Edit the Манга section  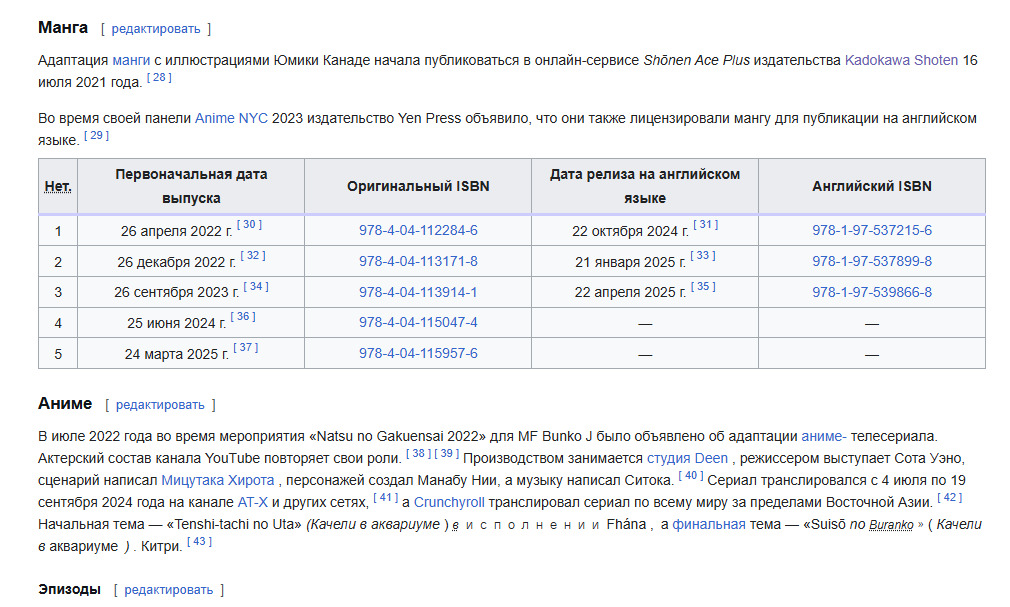[155, 29]
